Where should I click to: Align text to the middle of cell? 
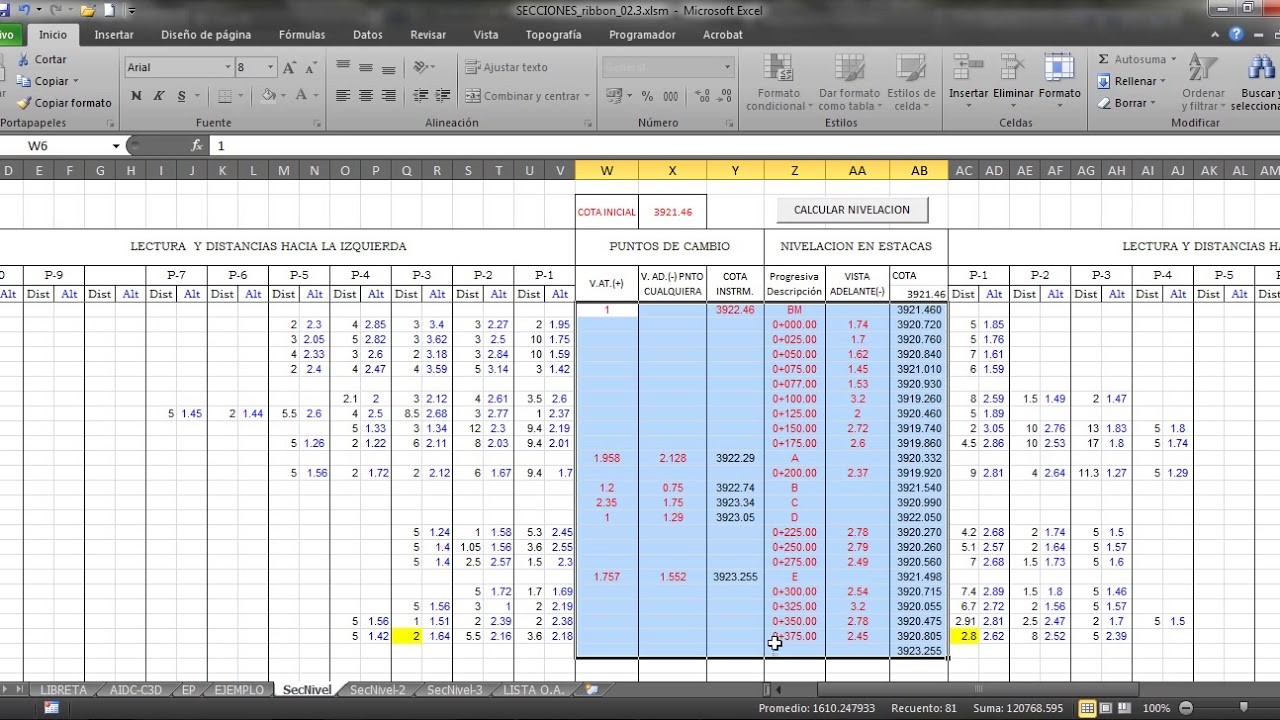pos(365,67)
